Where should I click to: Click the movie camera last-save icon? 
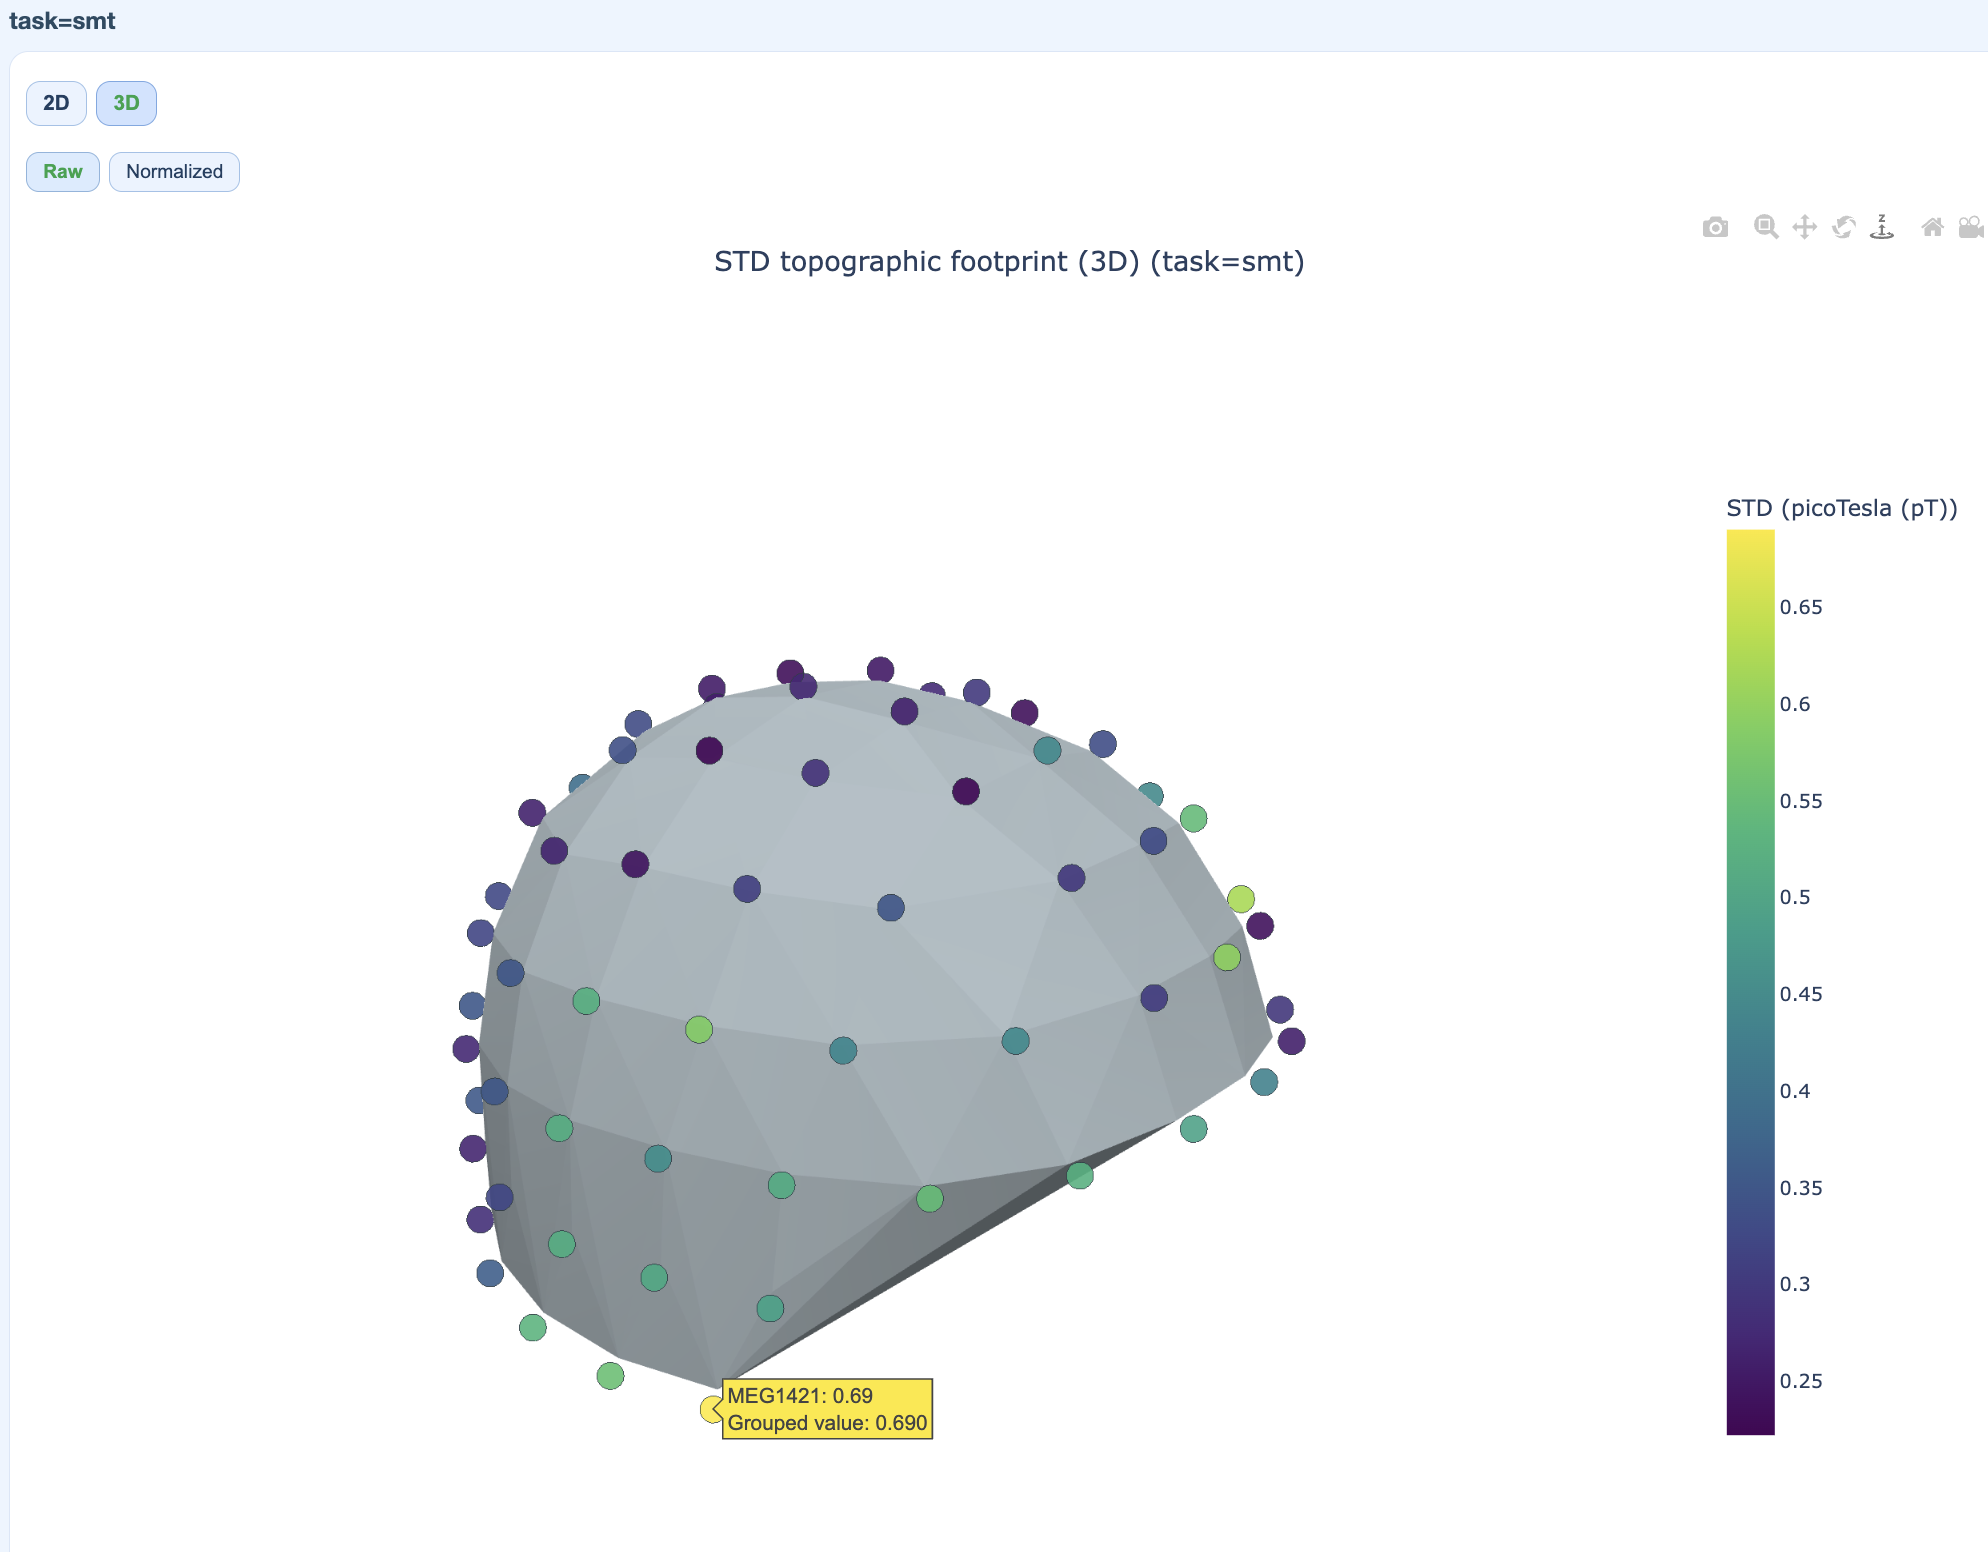1970,227
